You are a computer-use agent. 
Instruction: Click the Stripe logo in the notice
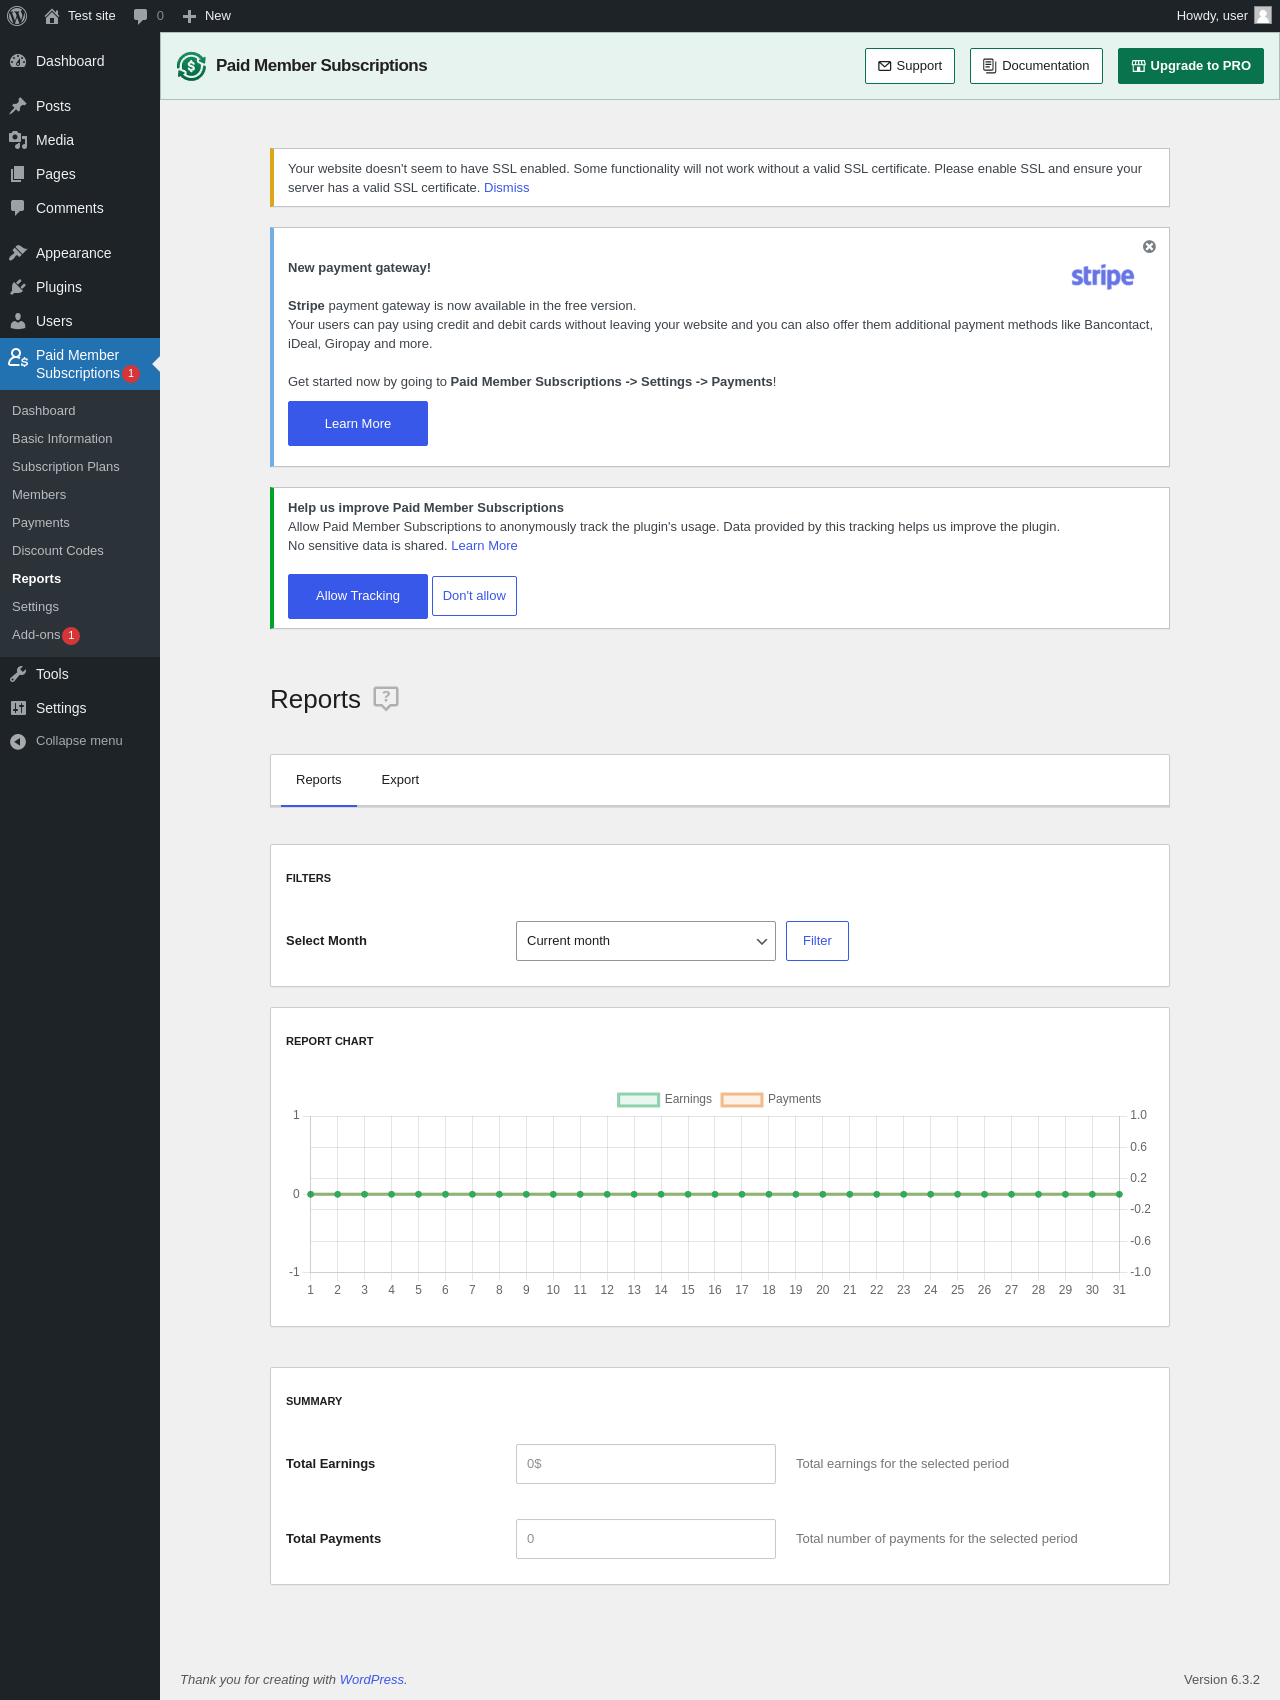click(x=1102, y=277)
